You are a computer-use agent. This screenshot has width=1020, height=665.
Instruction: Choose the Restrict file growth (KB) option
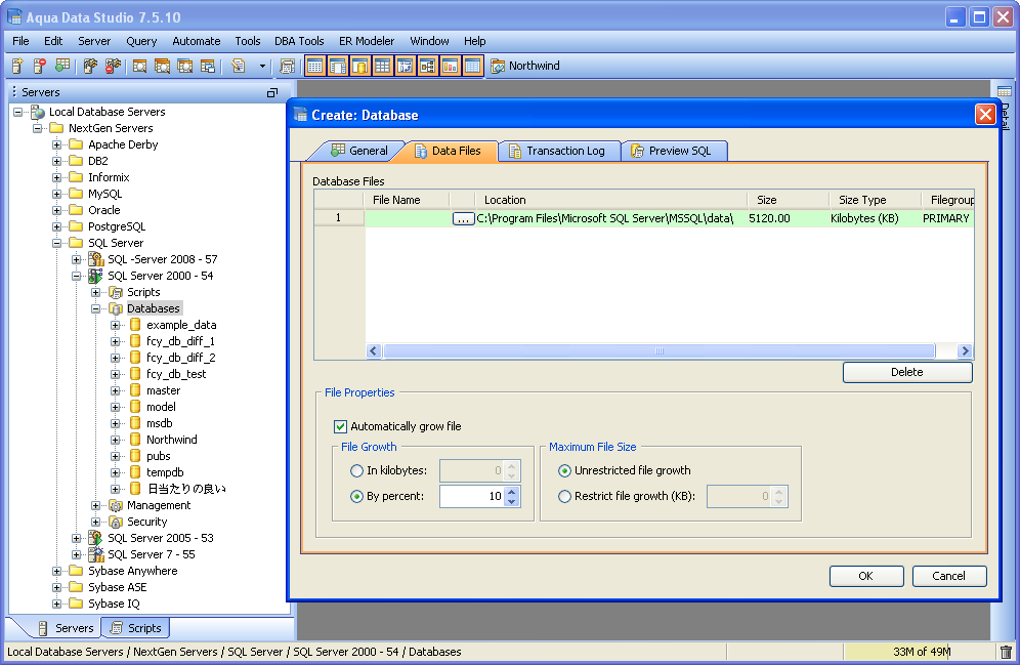pos(565,496)
